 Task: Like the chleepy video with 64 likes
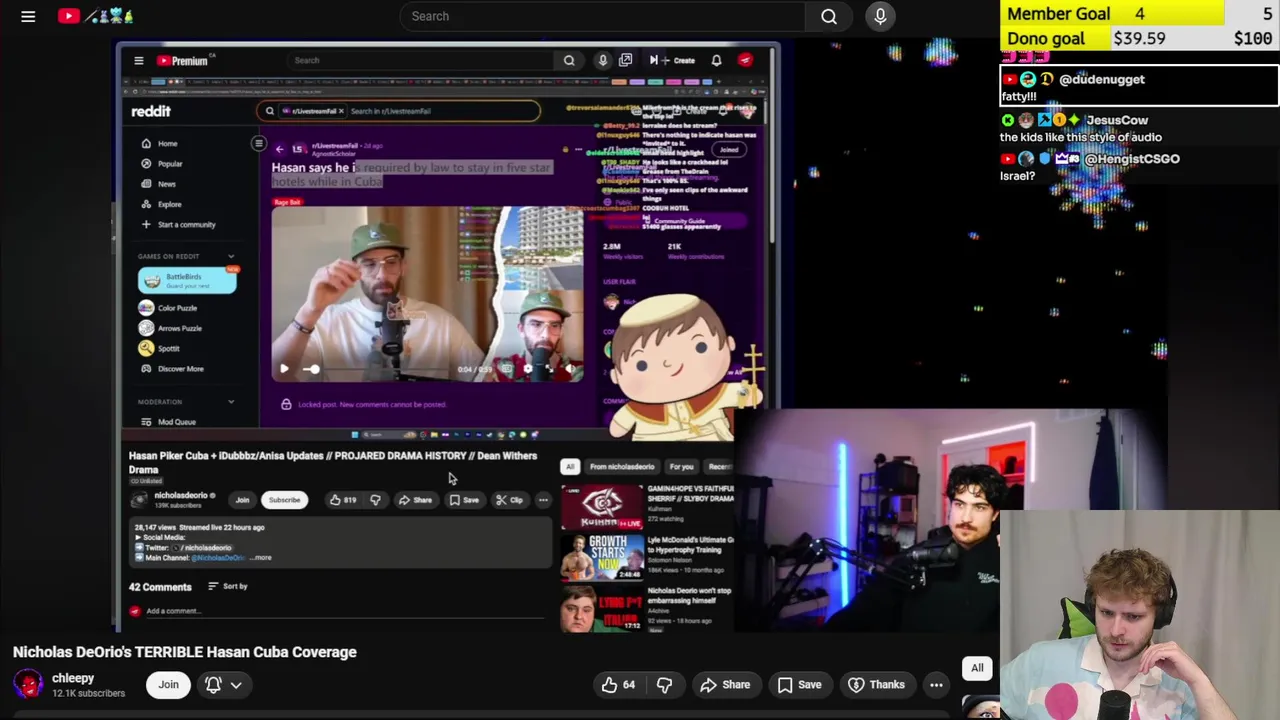tap(619, 685)
